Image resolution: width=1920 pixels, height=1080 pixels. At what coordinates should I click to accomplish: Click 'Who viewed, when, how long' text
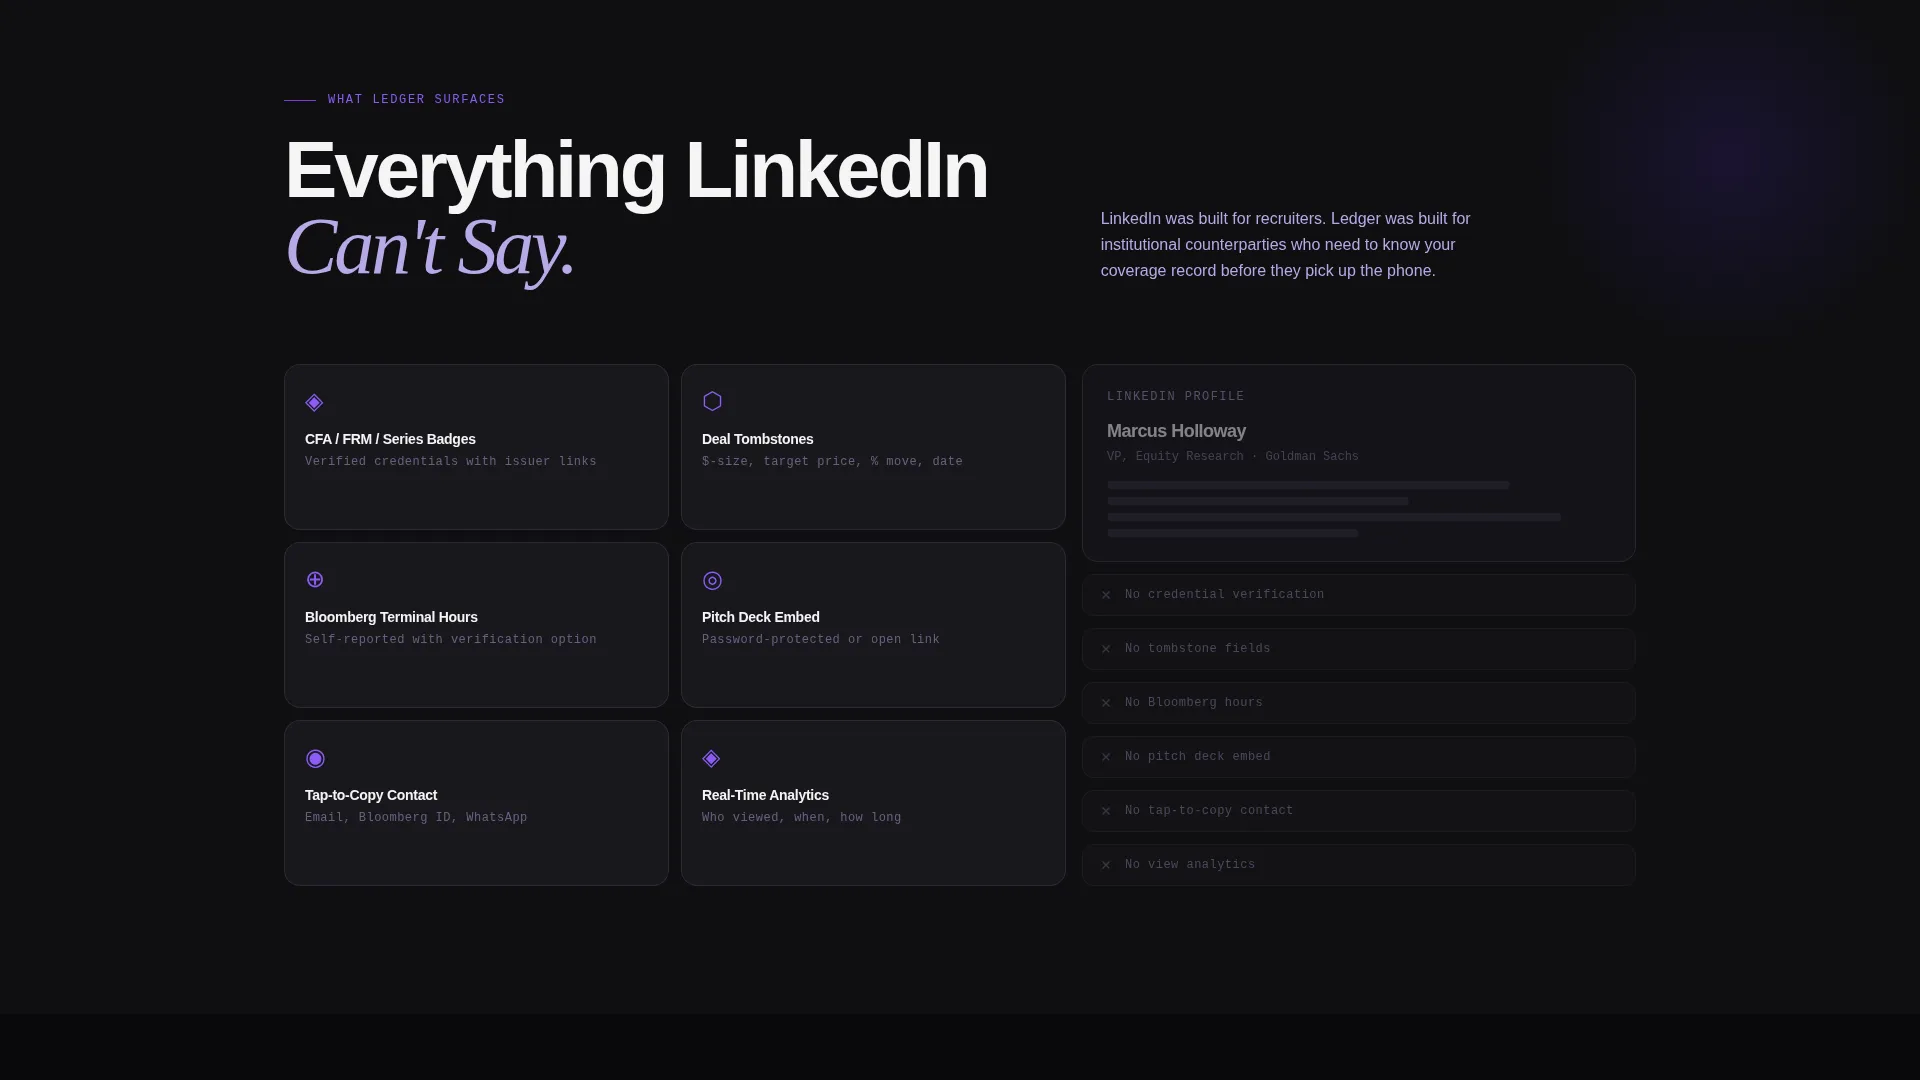coord(801,818)
